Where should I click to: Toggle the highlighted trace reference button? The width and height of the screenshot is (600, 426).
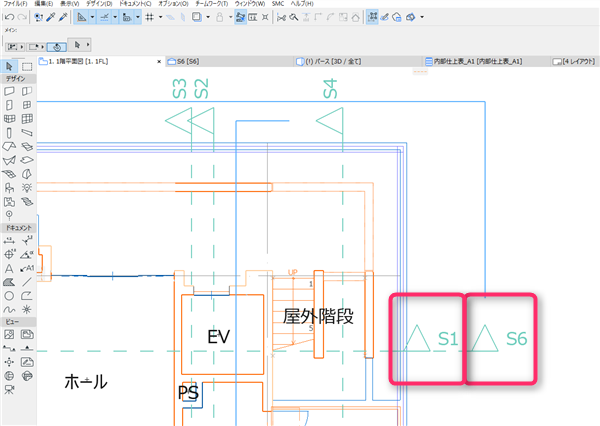tap(240, 17)
